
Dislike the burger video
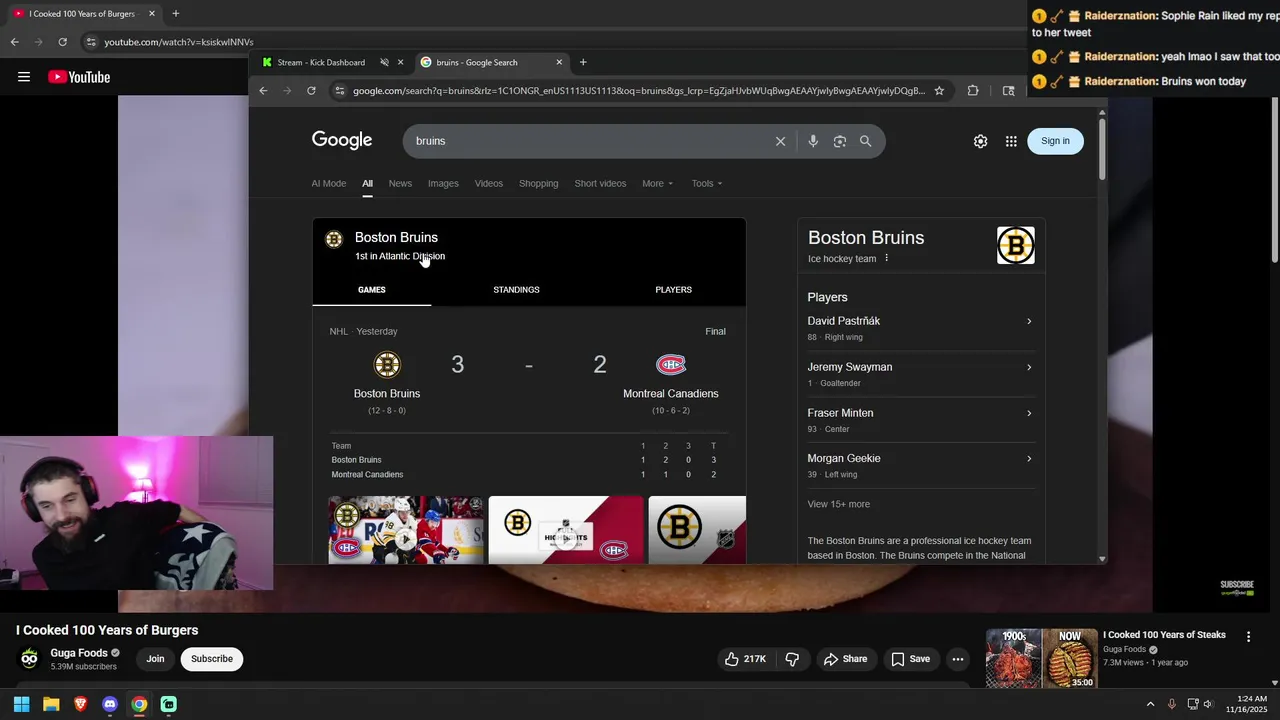coord(792,659)
